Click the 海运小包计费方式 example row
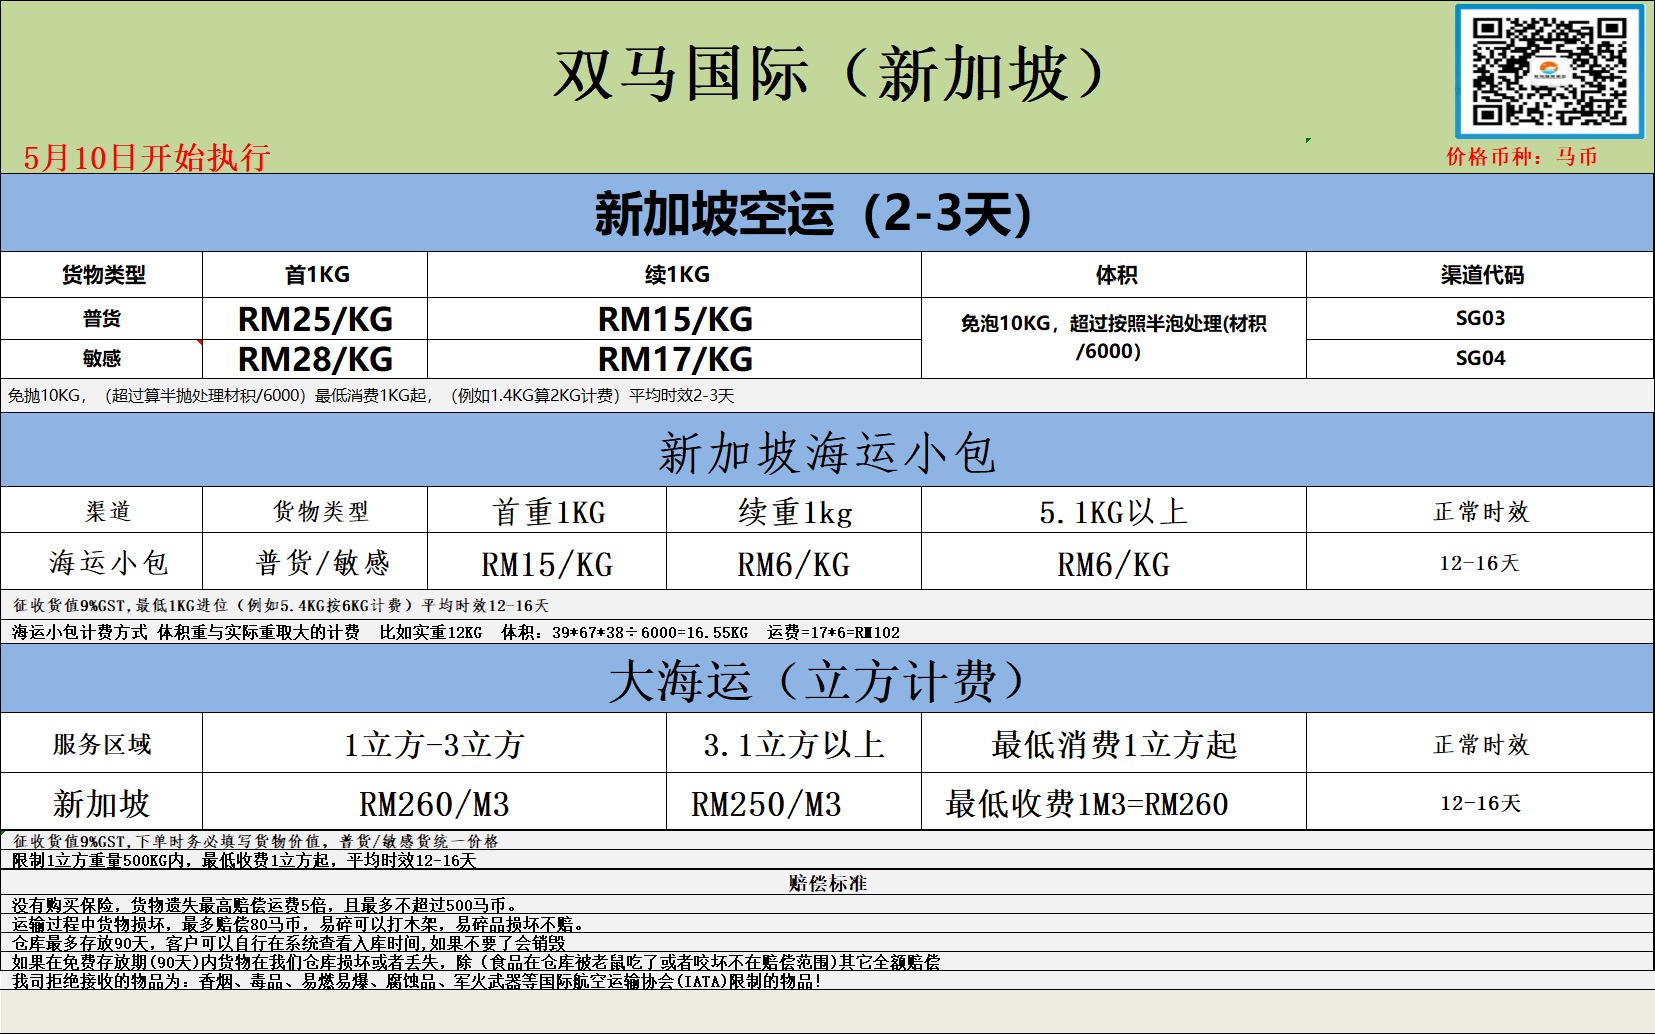The image size is (1655, 1034). point(826,632)
